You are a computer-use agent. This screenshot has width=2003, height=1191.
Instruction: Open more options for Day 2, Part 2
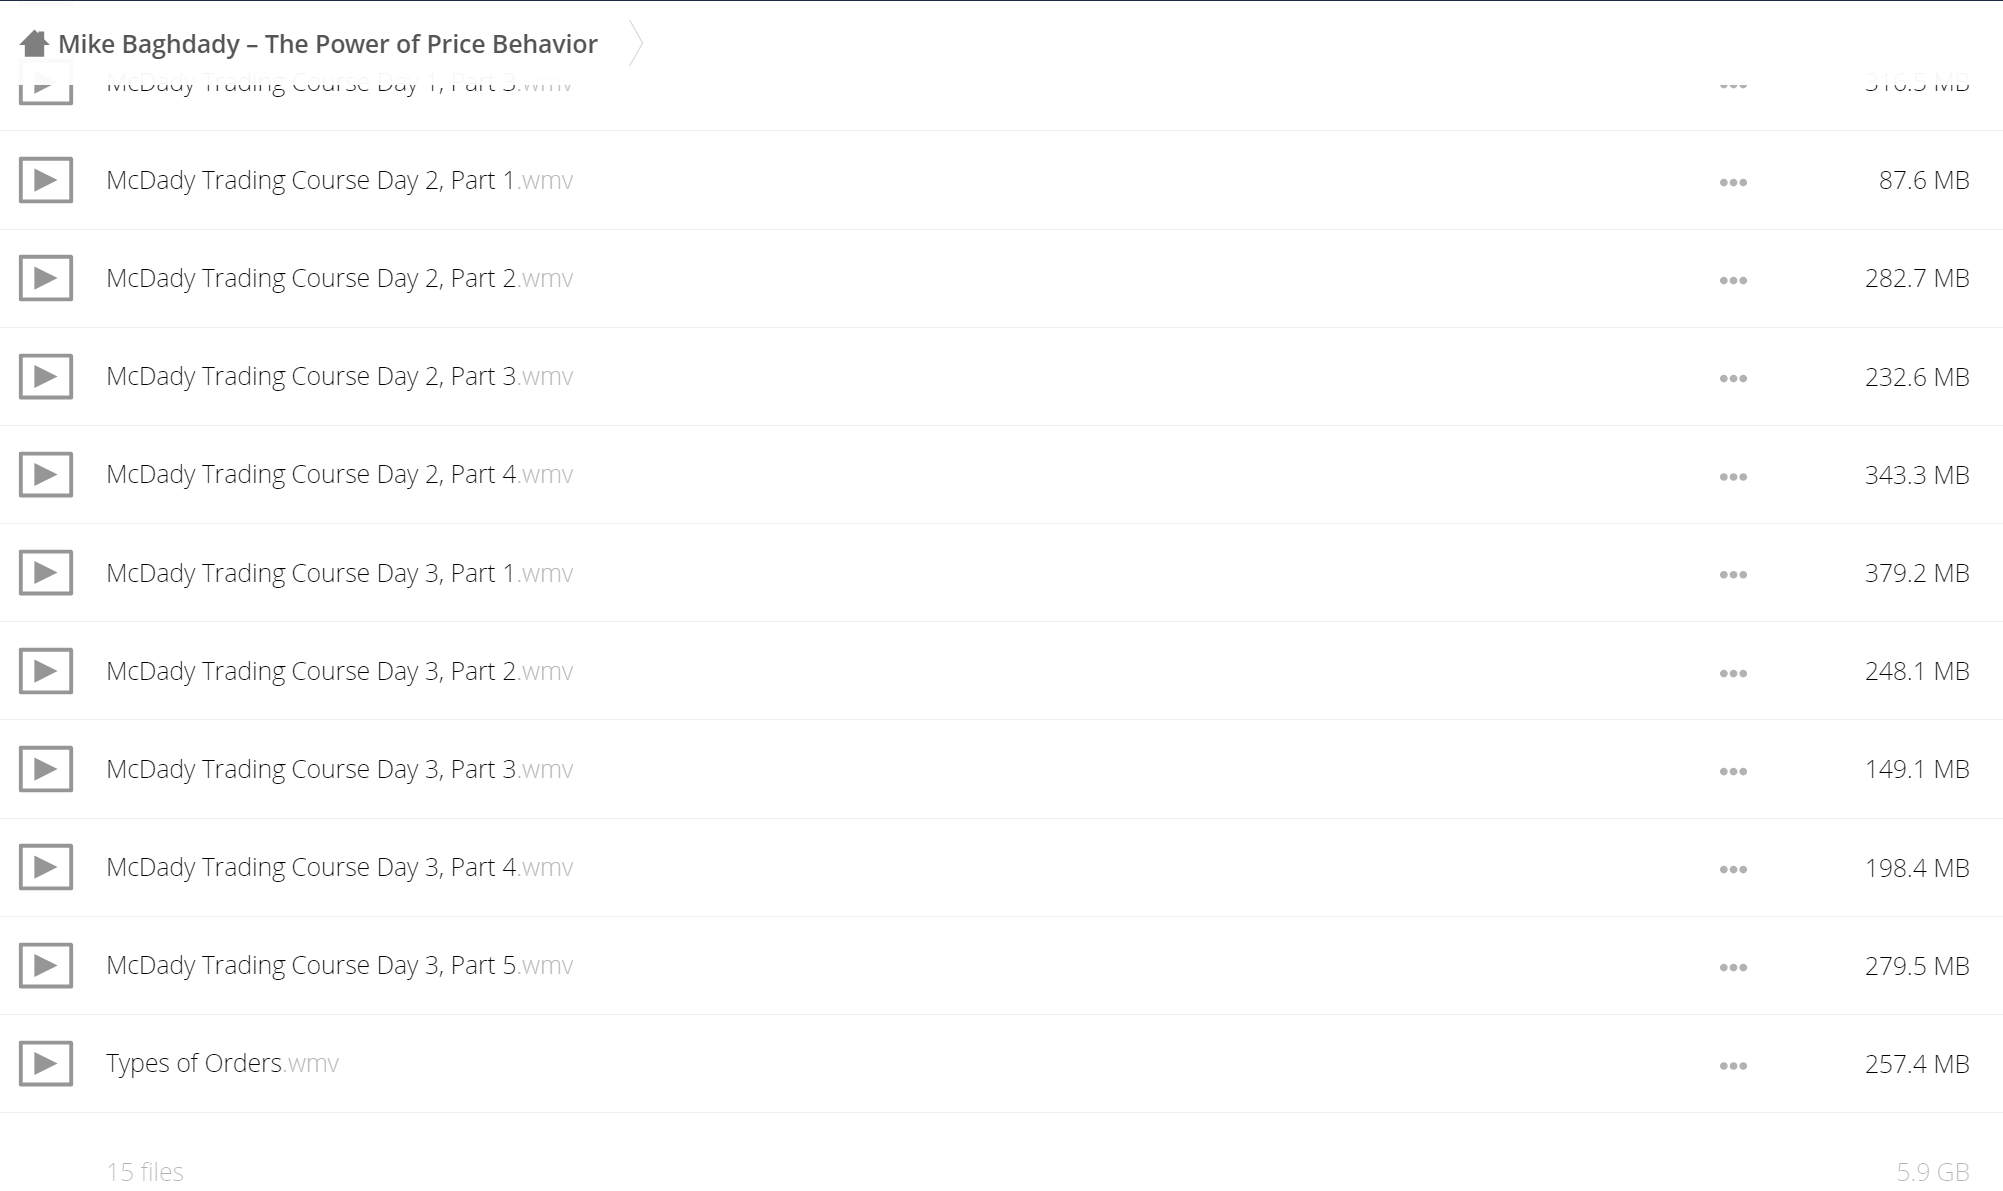[x=1733, y=280]
